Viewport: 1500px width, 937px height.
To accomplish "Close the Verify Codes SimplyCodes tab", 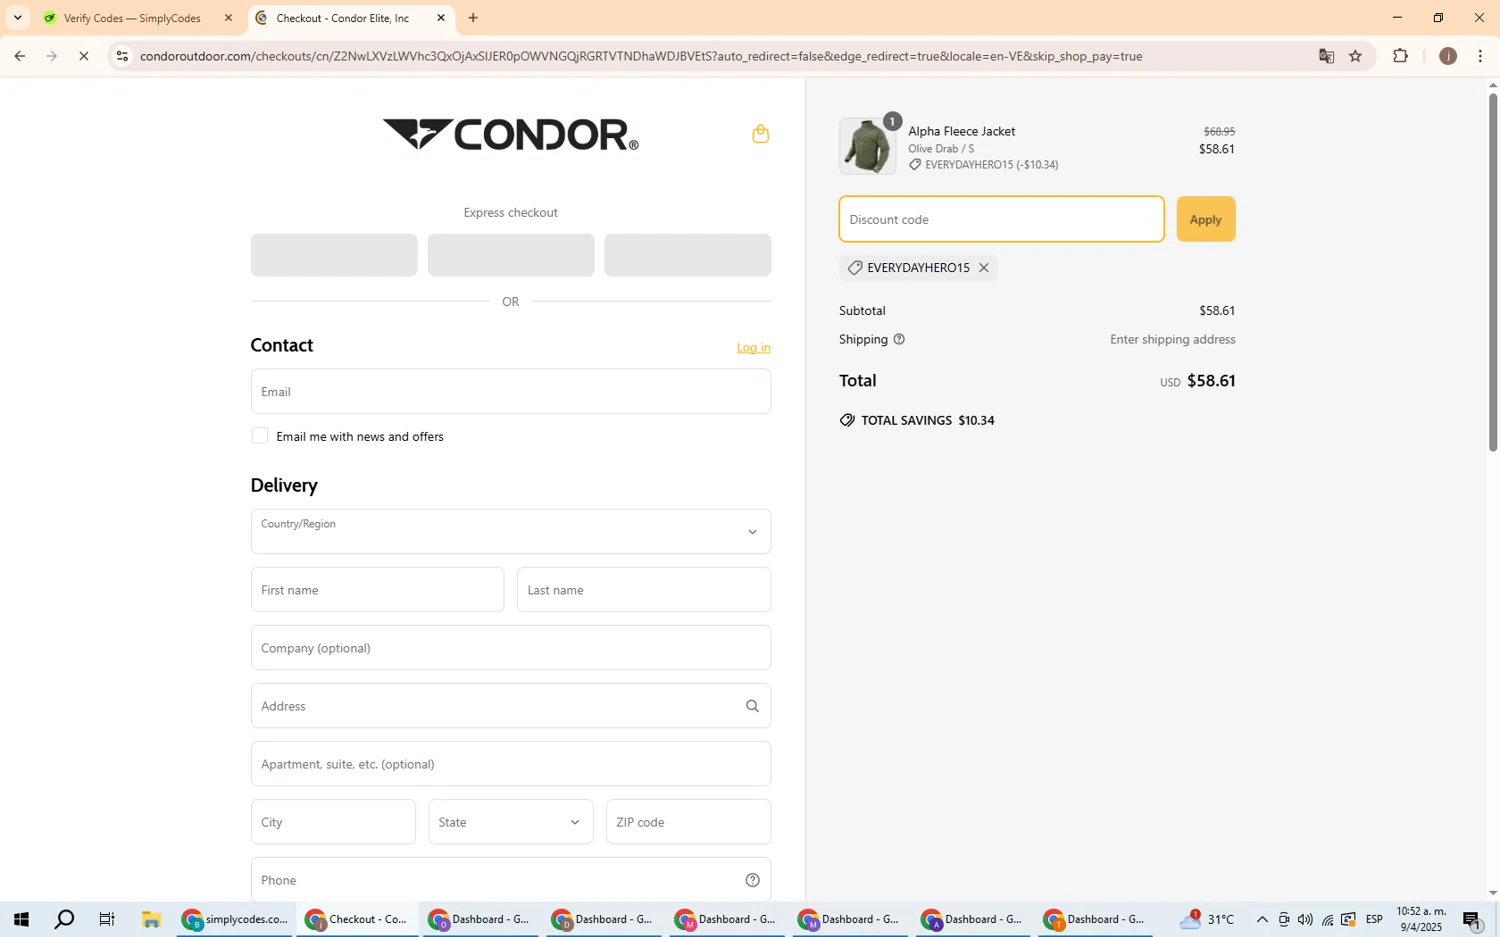I will coord(228,18).
